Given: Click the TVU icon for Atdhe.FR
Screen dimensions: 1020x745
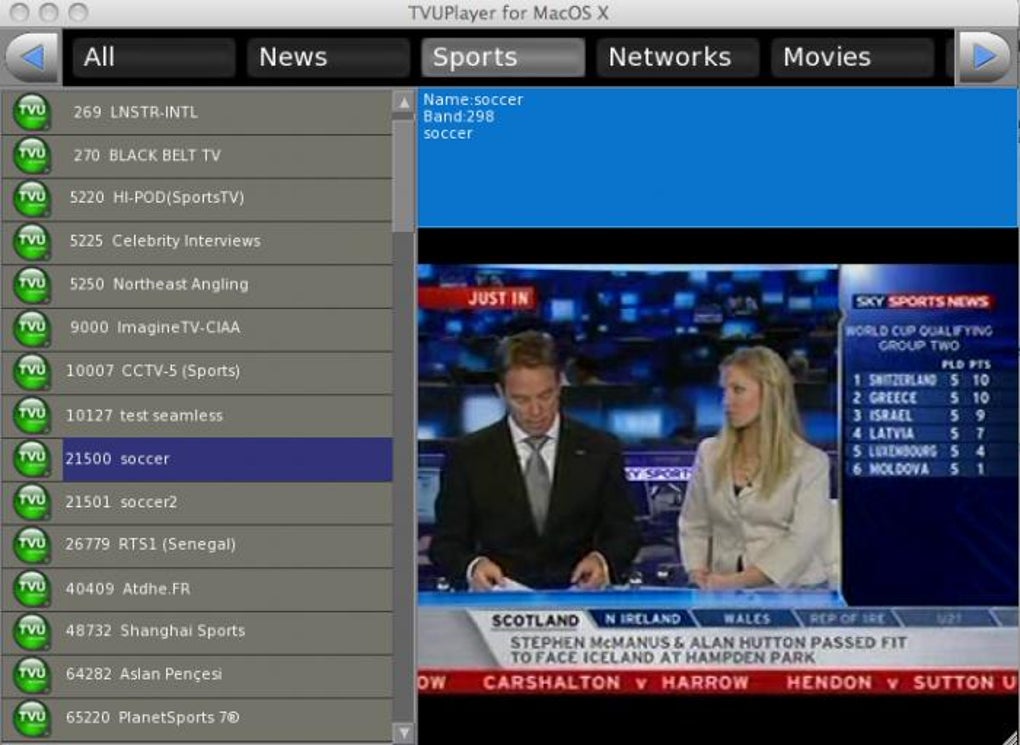Looking at the screenshot, I should coord(32,588).
